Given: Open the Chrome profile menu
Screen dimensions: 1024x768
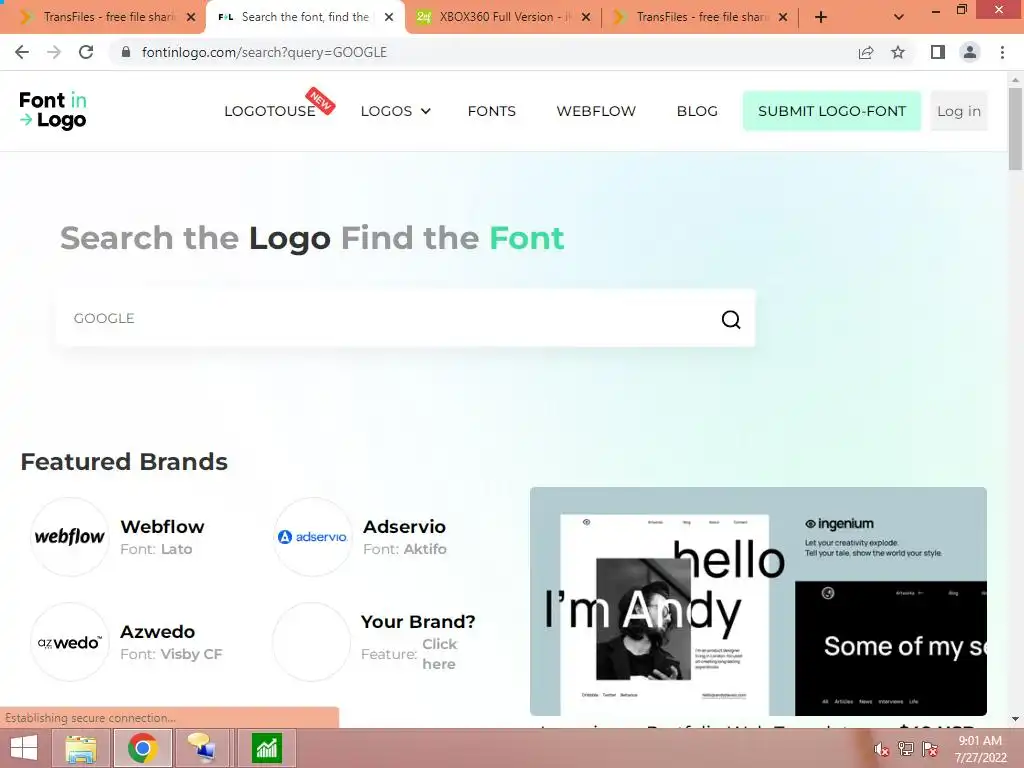Looking at the screenshot, I should pos(970,52).
